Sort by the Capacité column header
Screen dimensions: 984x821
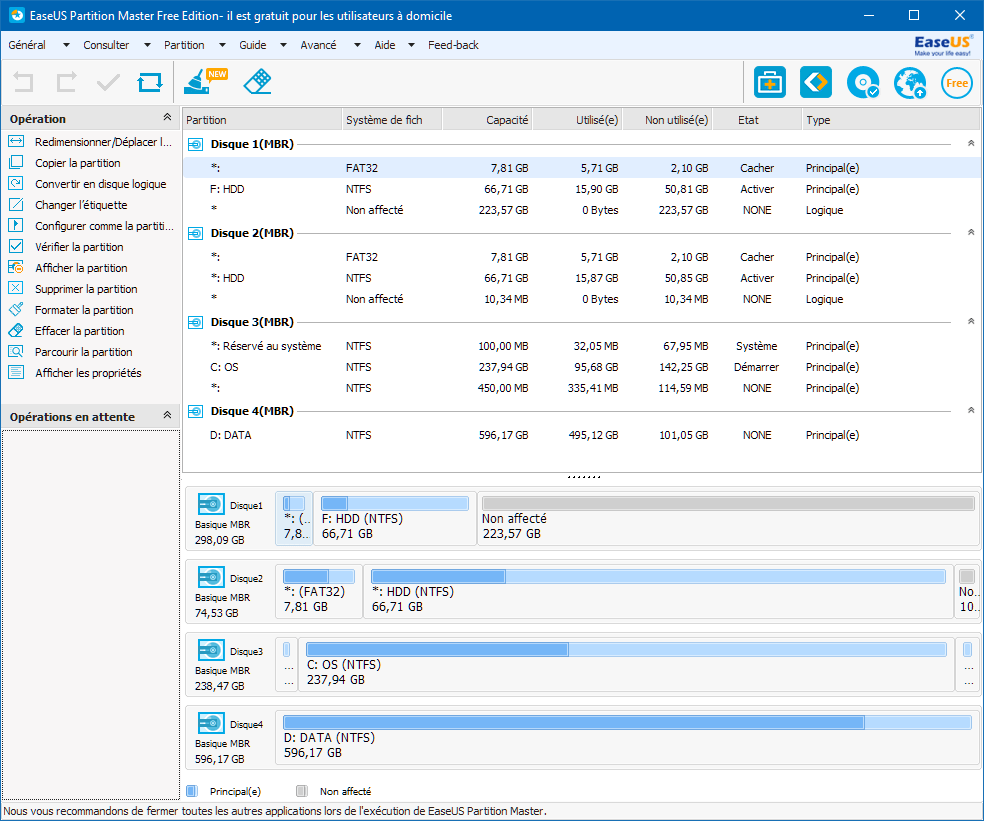click(x=487, y=120)
